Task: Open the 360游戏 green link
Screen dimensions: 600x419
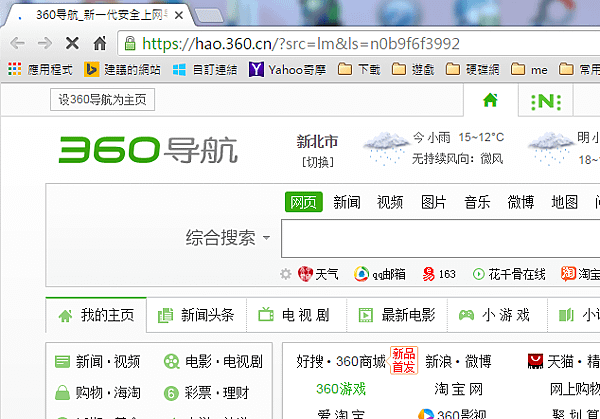Action: tap(341, 389)
